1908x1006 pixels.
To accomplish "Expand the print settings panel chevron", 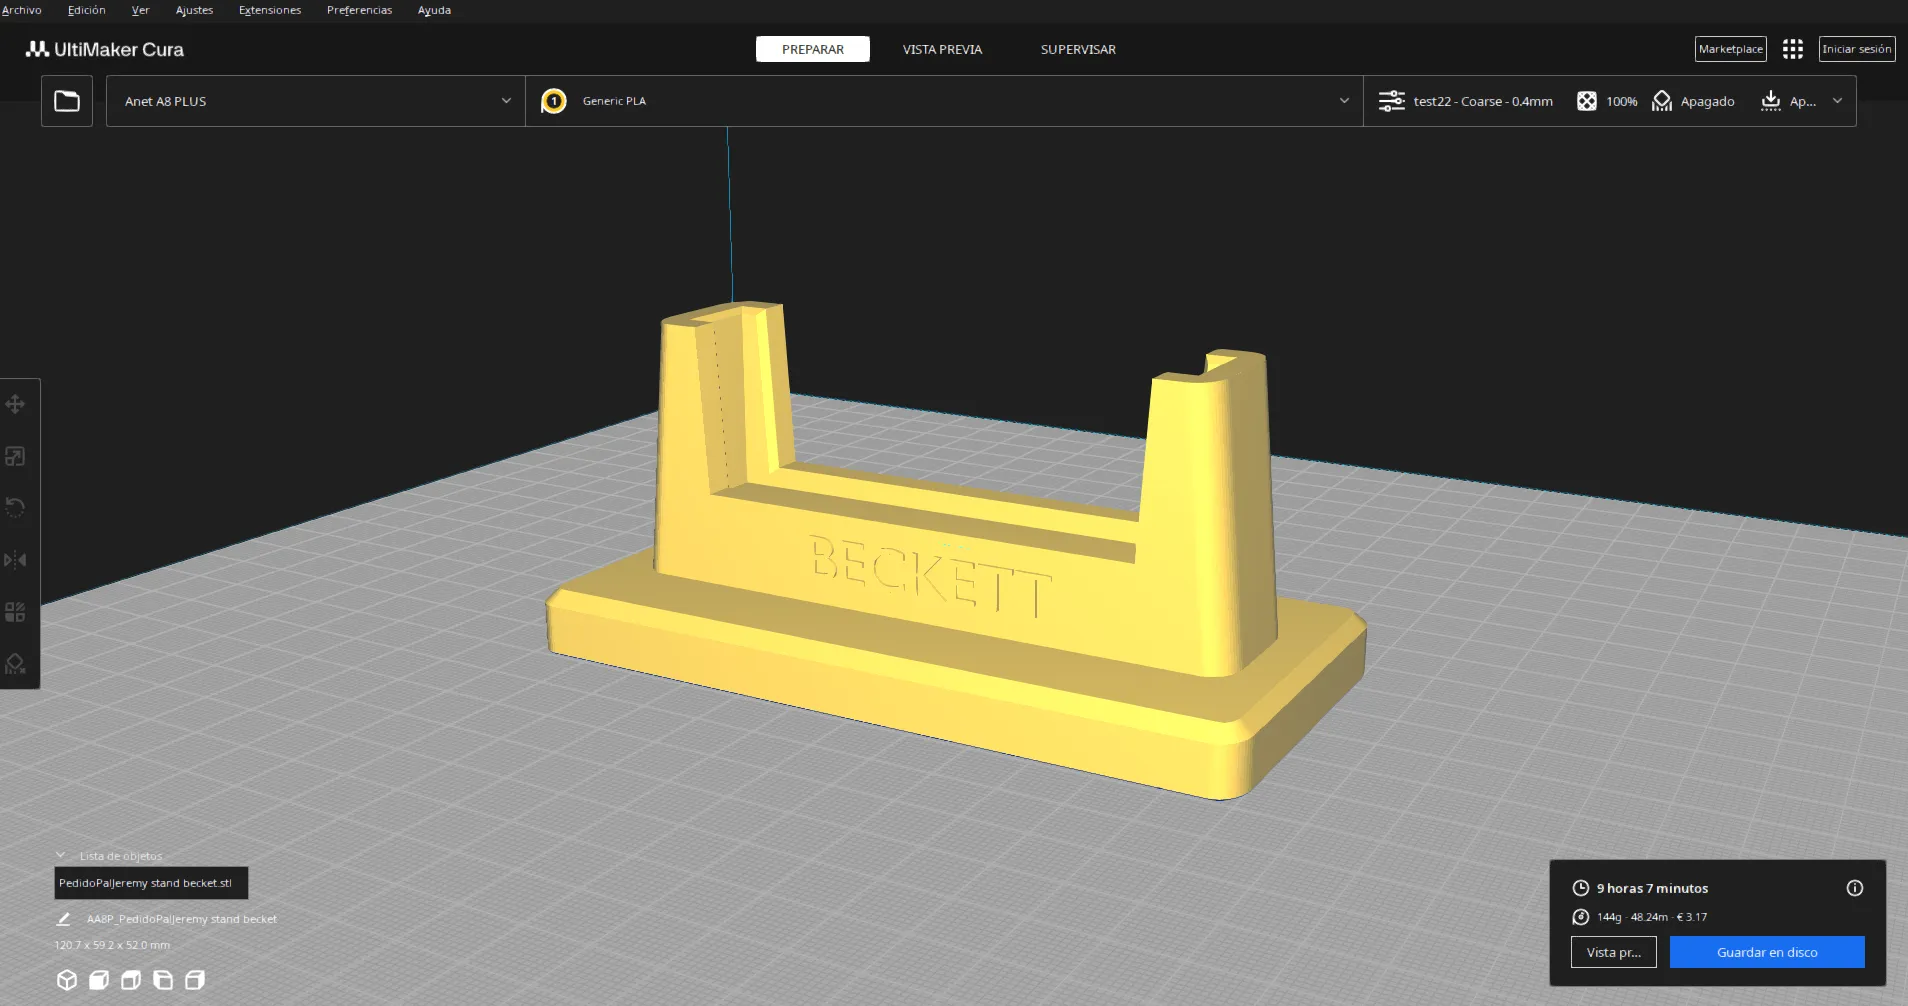I will coord(1837,101).
